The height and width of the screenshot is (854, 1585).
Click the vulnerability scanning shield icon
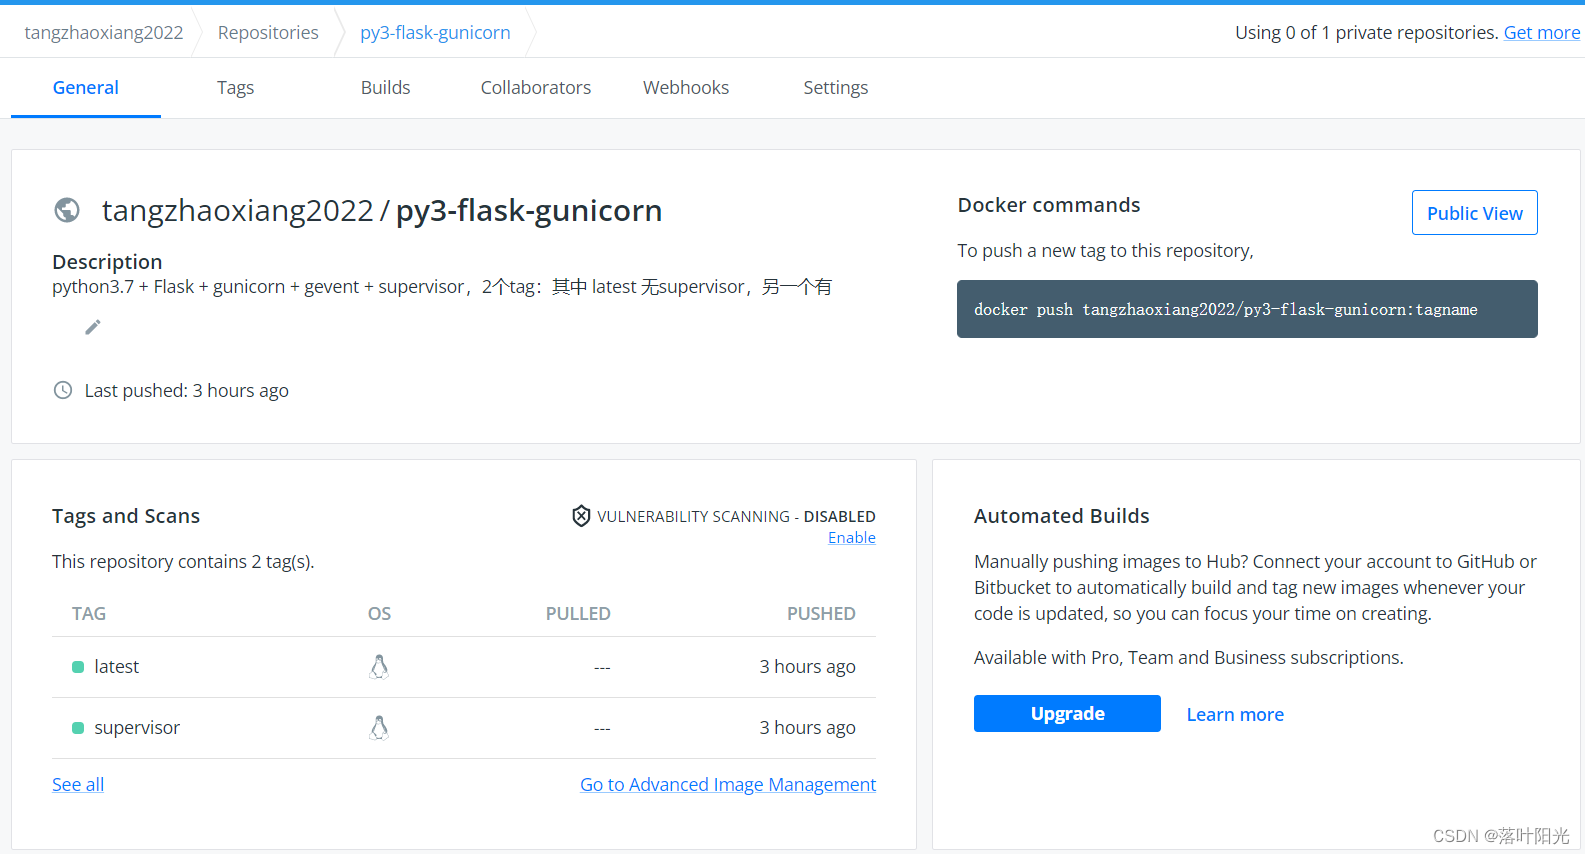point(581,516)
